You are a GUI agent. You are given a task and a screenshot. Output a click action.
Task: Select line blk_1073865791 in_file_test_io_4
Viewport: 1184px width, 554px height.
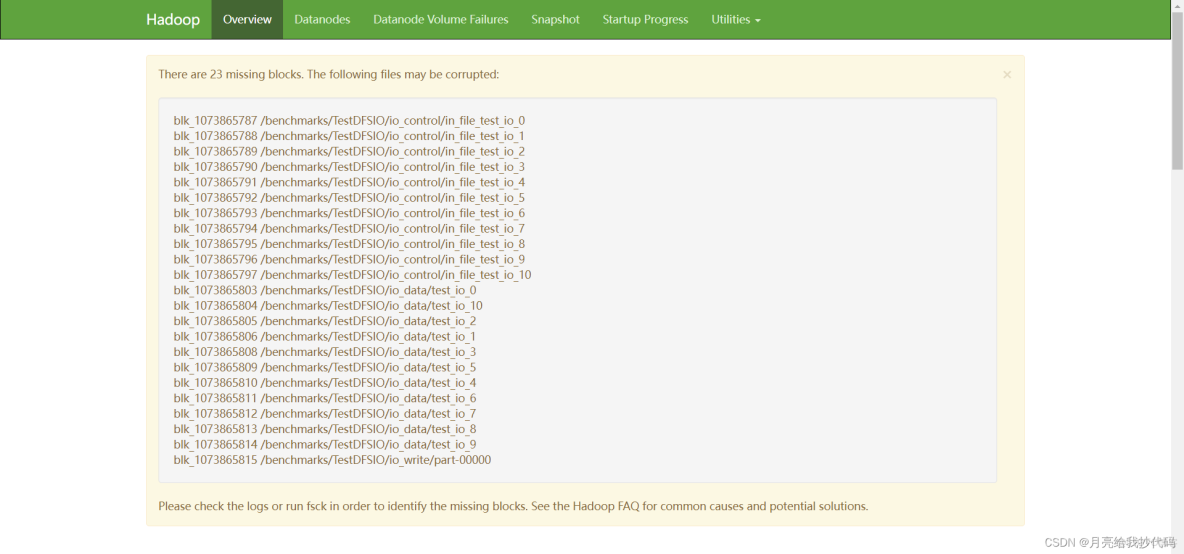pos(349,182)
